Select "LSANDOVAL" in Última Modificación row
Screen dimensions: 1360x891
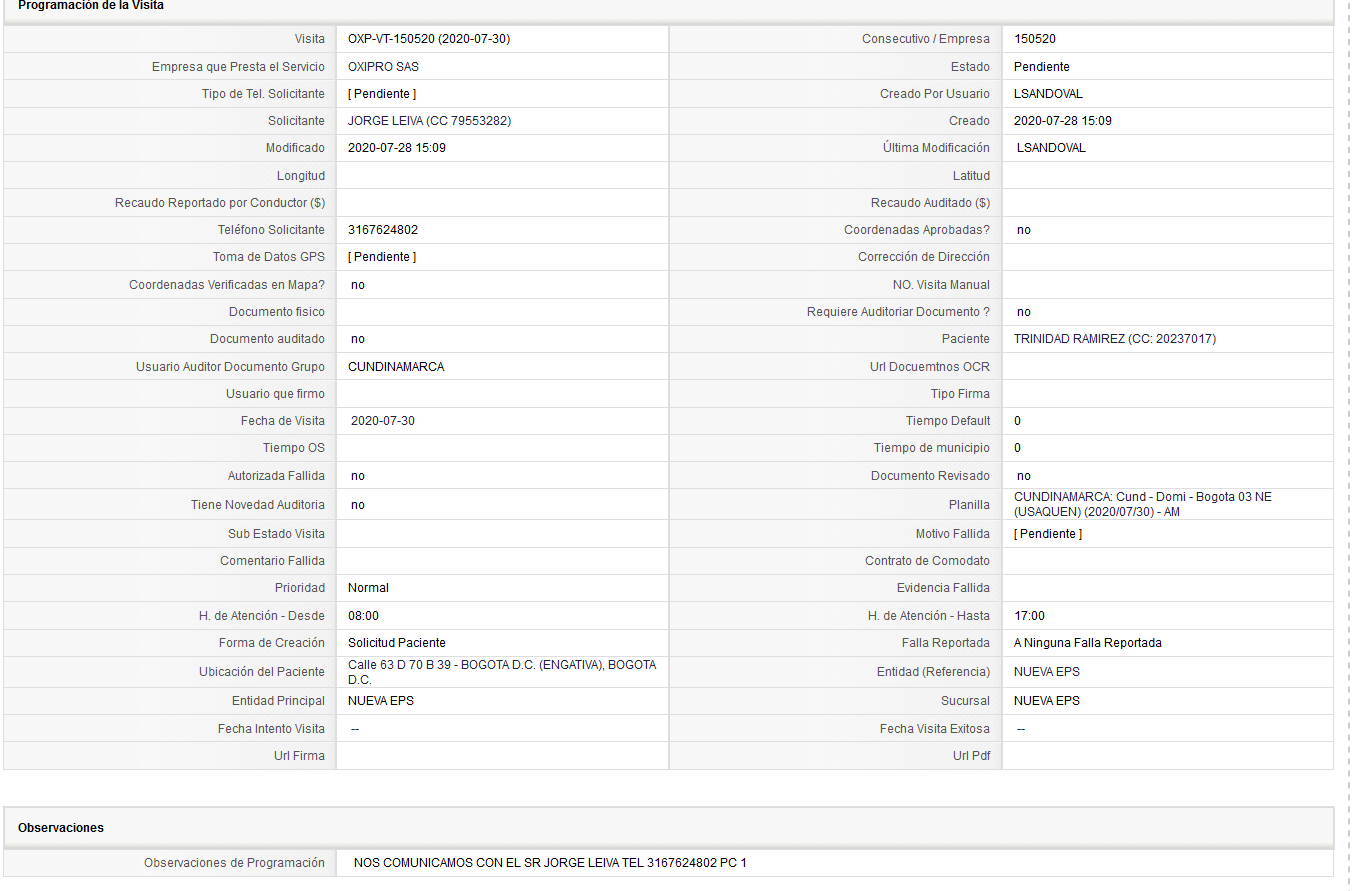tap(1051, 148)
